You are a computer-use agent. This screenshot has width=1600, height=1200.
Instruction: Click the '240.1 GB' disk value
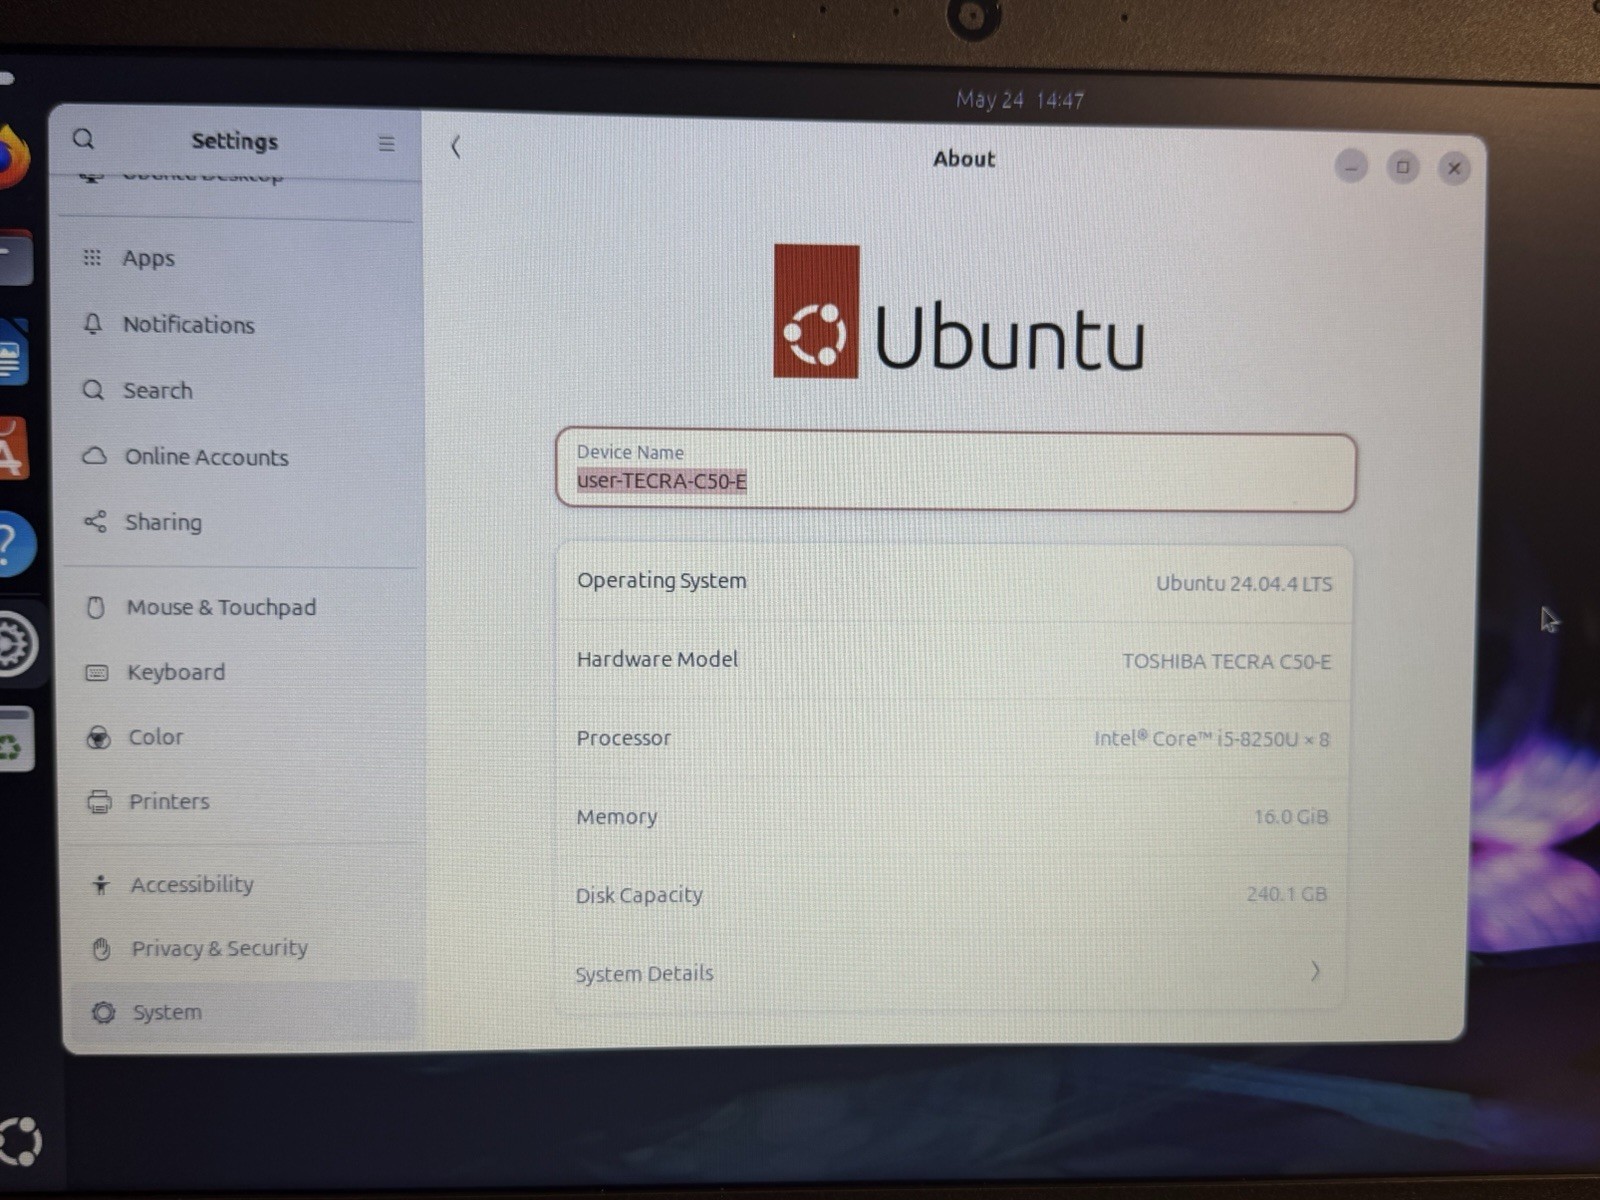point(1286,894)
